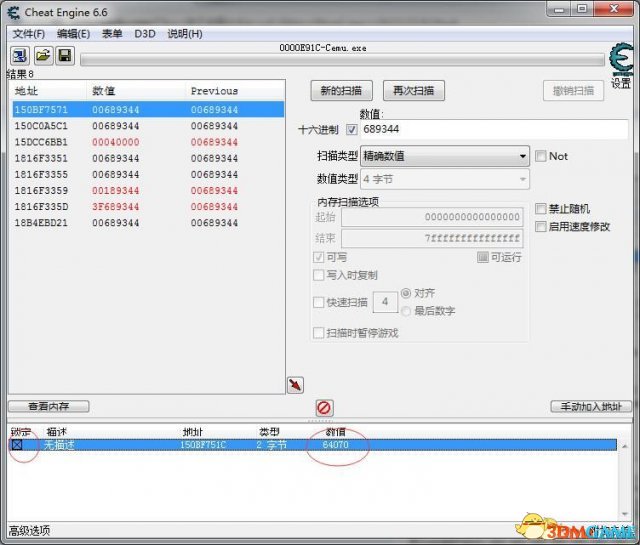Click address 150BF751C in address list

203,445
